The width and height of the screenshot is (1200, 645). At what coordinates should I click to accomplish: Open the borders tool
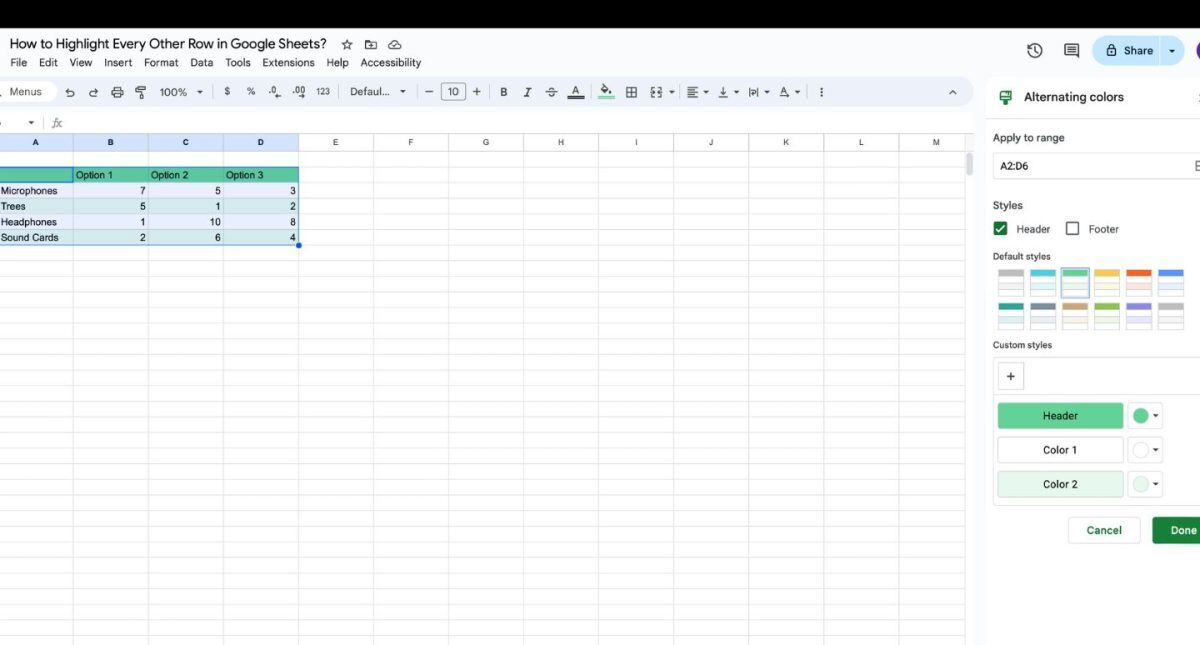pos(631,92)
